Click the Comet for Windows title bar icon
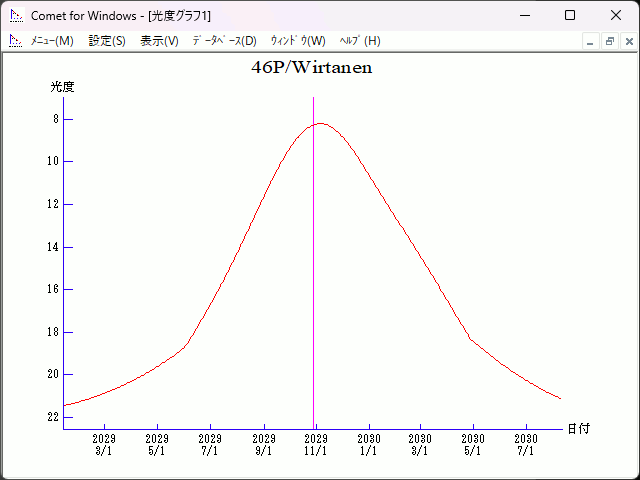Image resolution: width=640 pixels, height=480 pixels. tap(15, 16)
